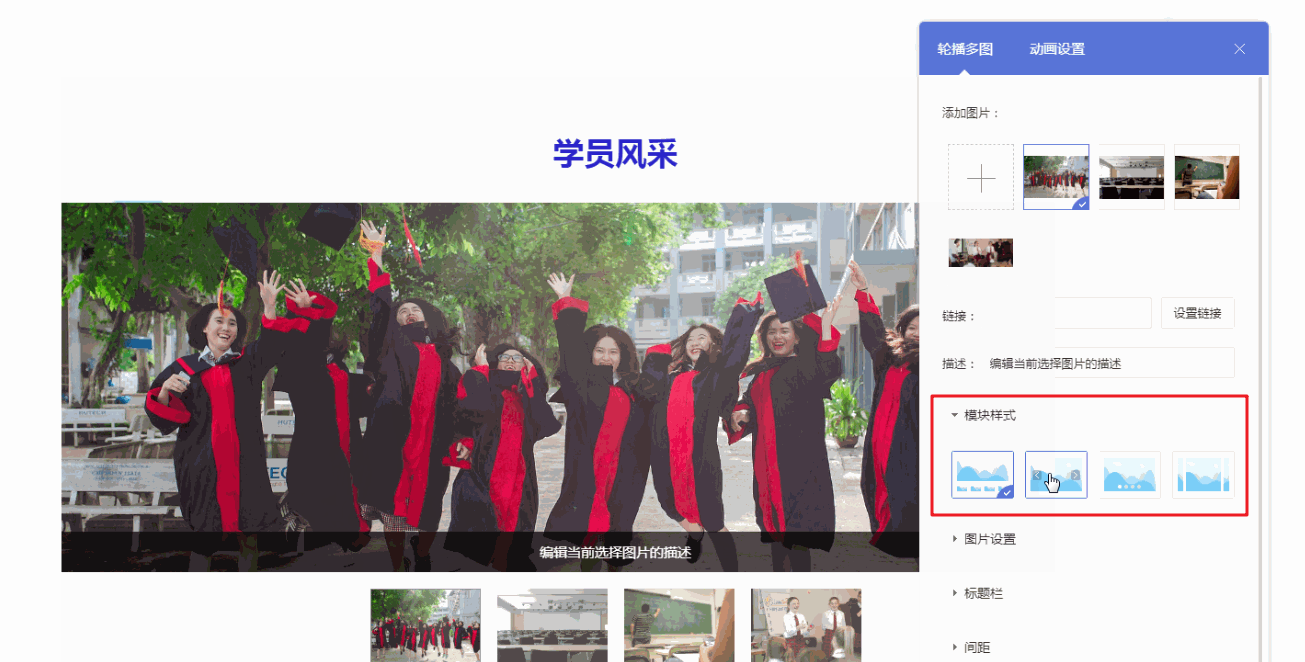The width and height of the screenshot is (1305, 662).
Task: Click the 链接 input field
Action: [1100, 313]
